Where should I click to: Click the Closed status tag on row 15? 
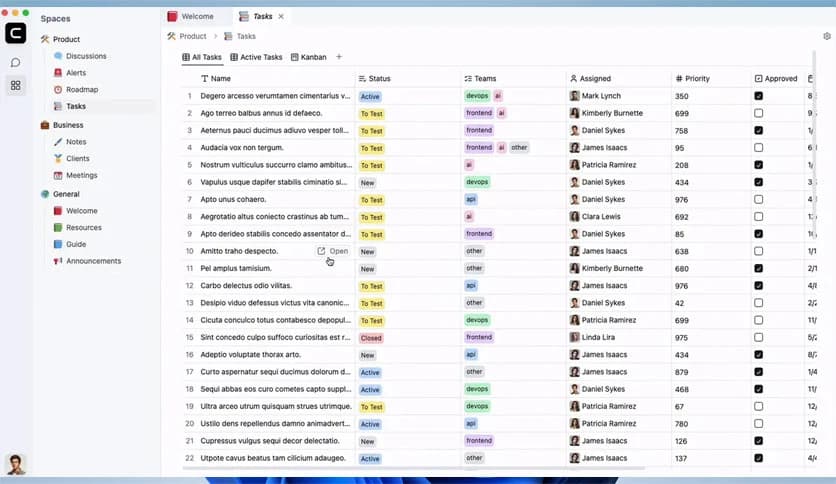tap(371, 338)
